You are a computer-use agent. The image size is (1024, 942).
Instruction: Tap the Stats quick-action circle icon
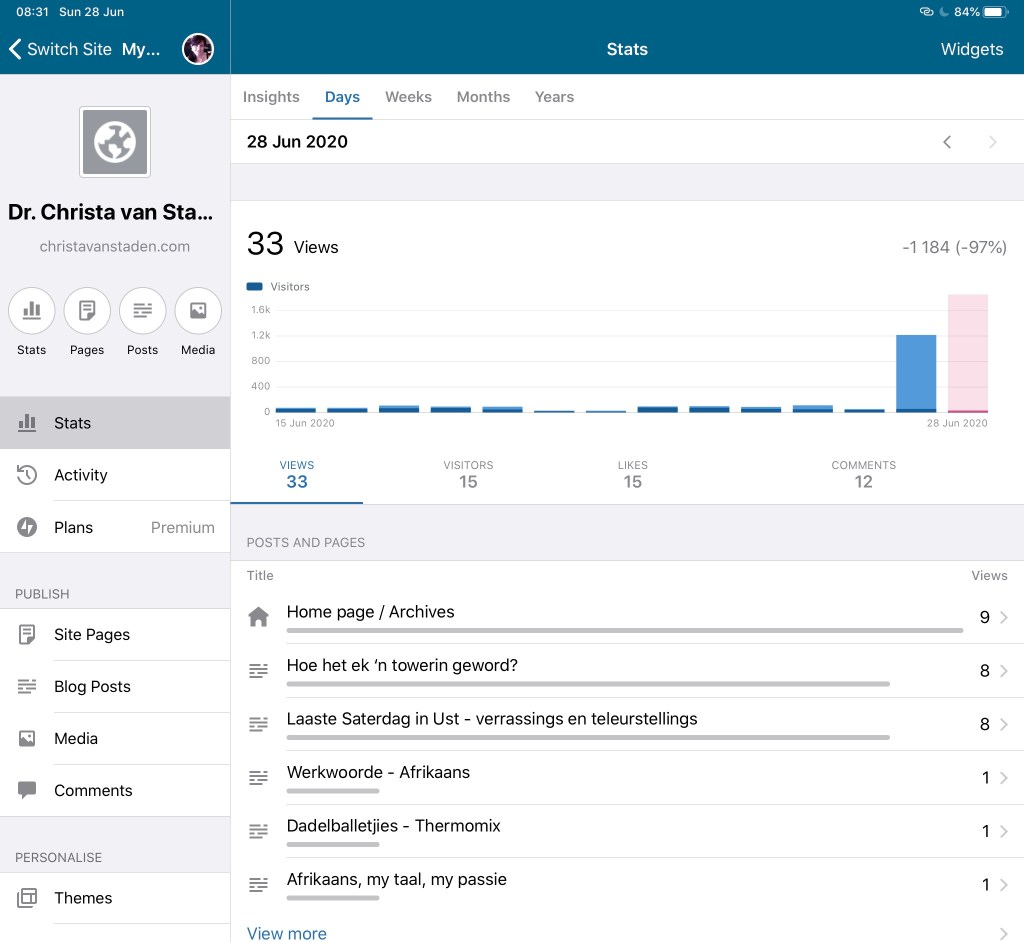pyautogui.click(x=32, y=311)
